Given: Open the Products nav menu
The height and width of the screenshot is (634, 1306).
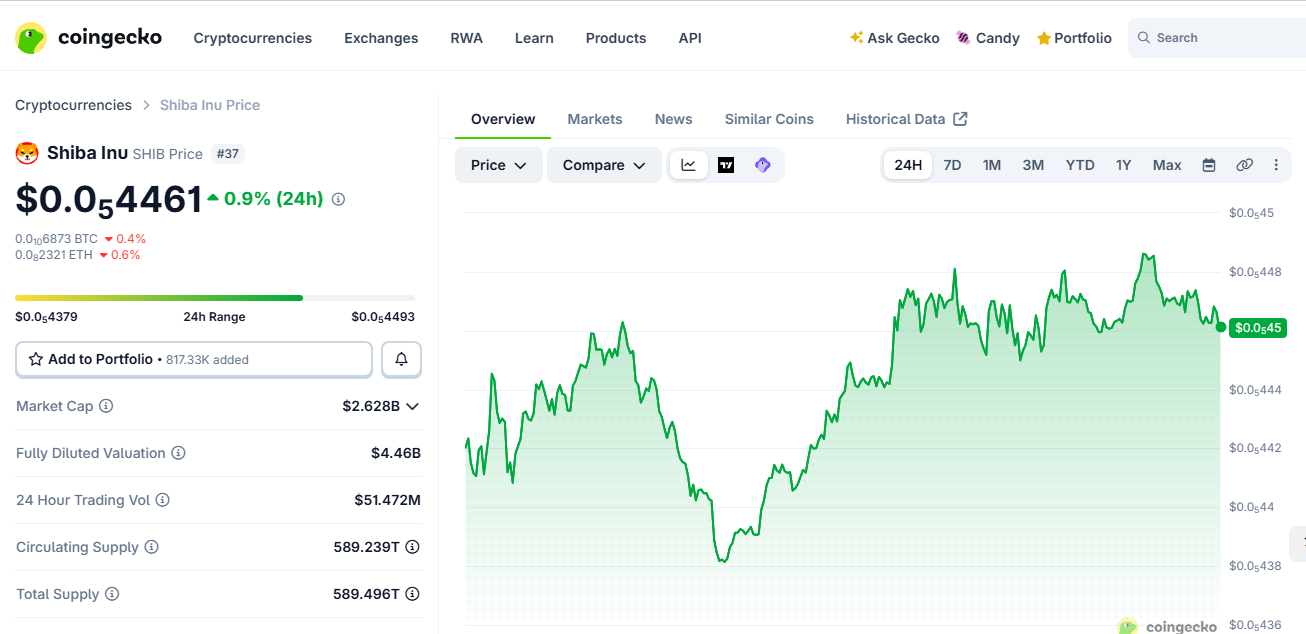Looking at the screenshot, I should [x=616, y=38].
